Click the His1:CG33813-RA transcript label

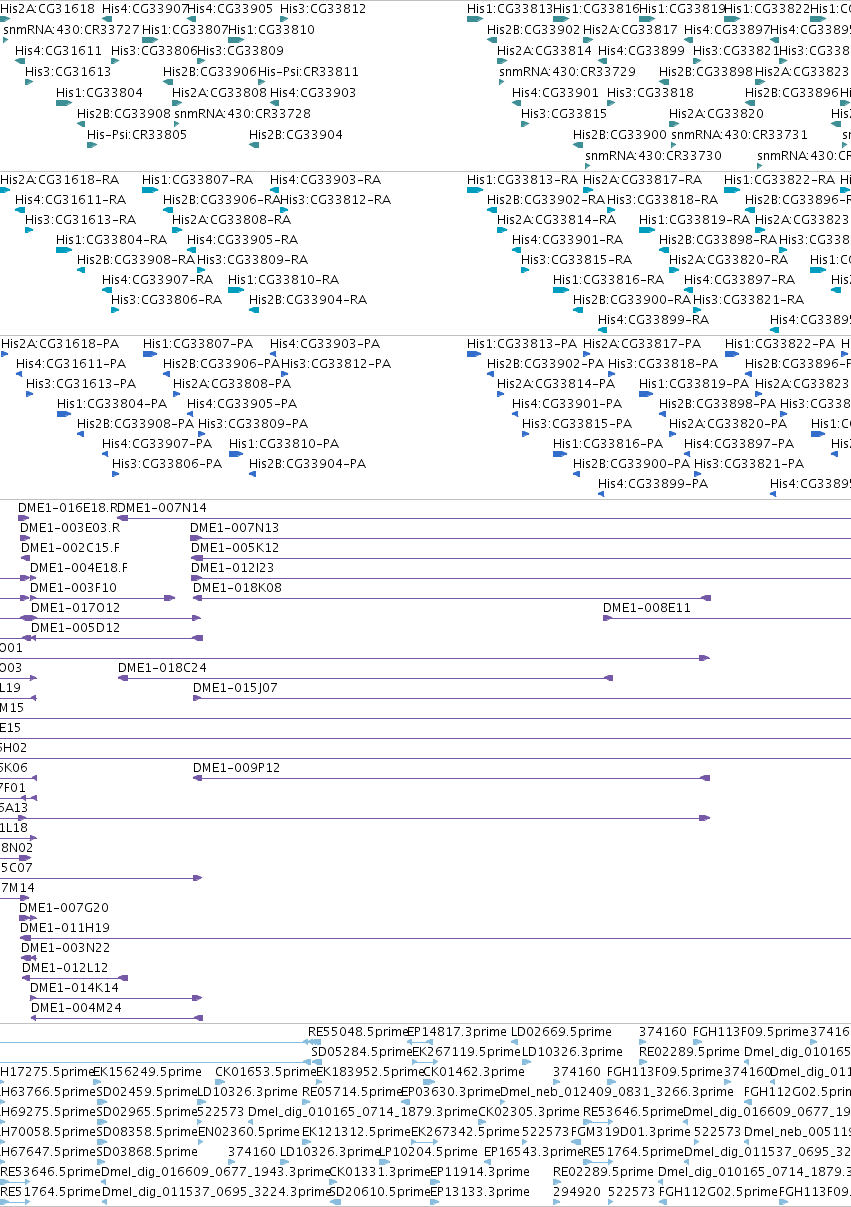[x=523, y=180]
